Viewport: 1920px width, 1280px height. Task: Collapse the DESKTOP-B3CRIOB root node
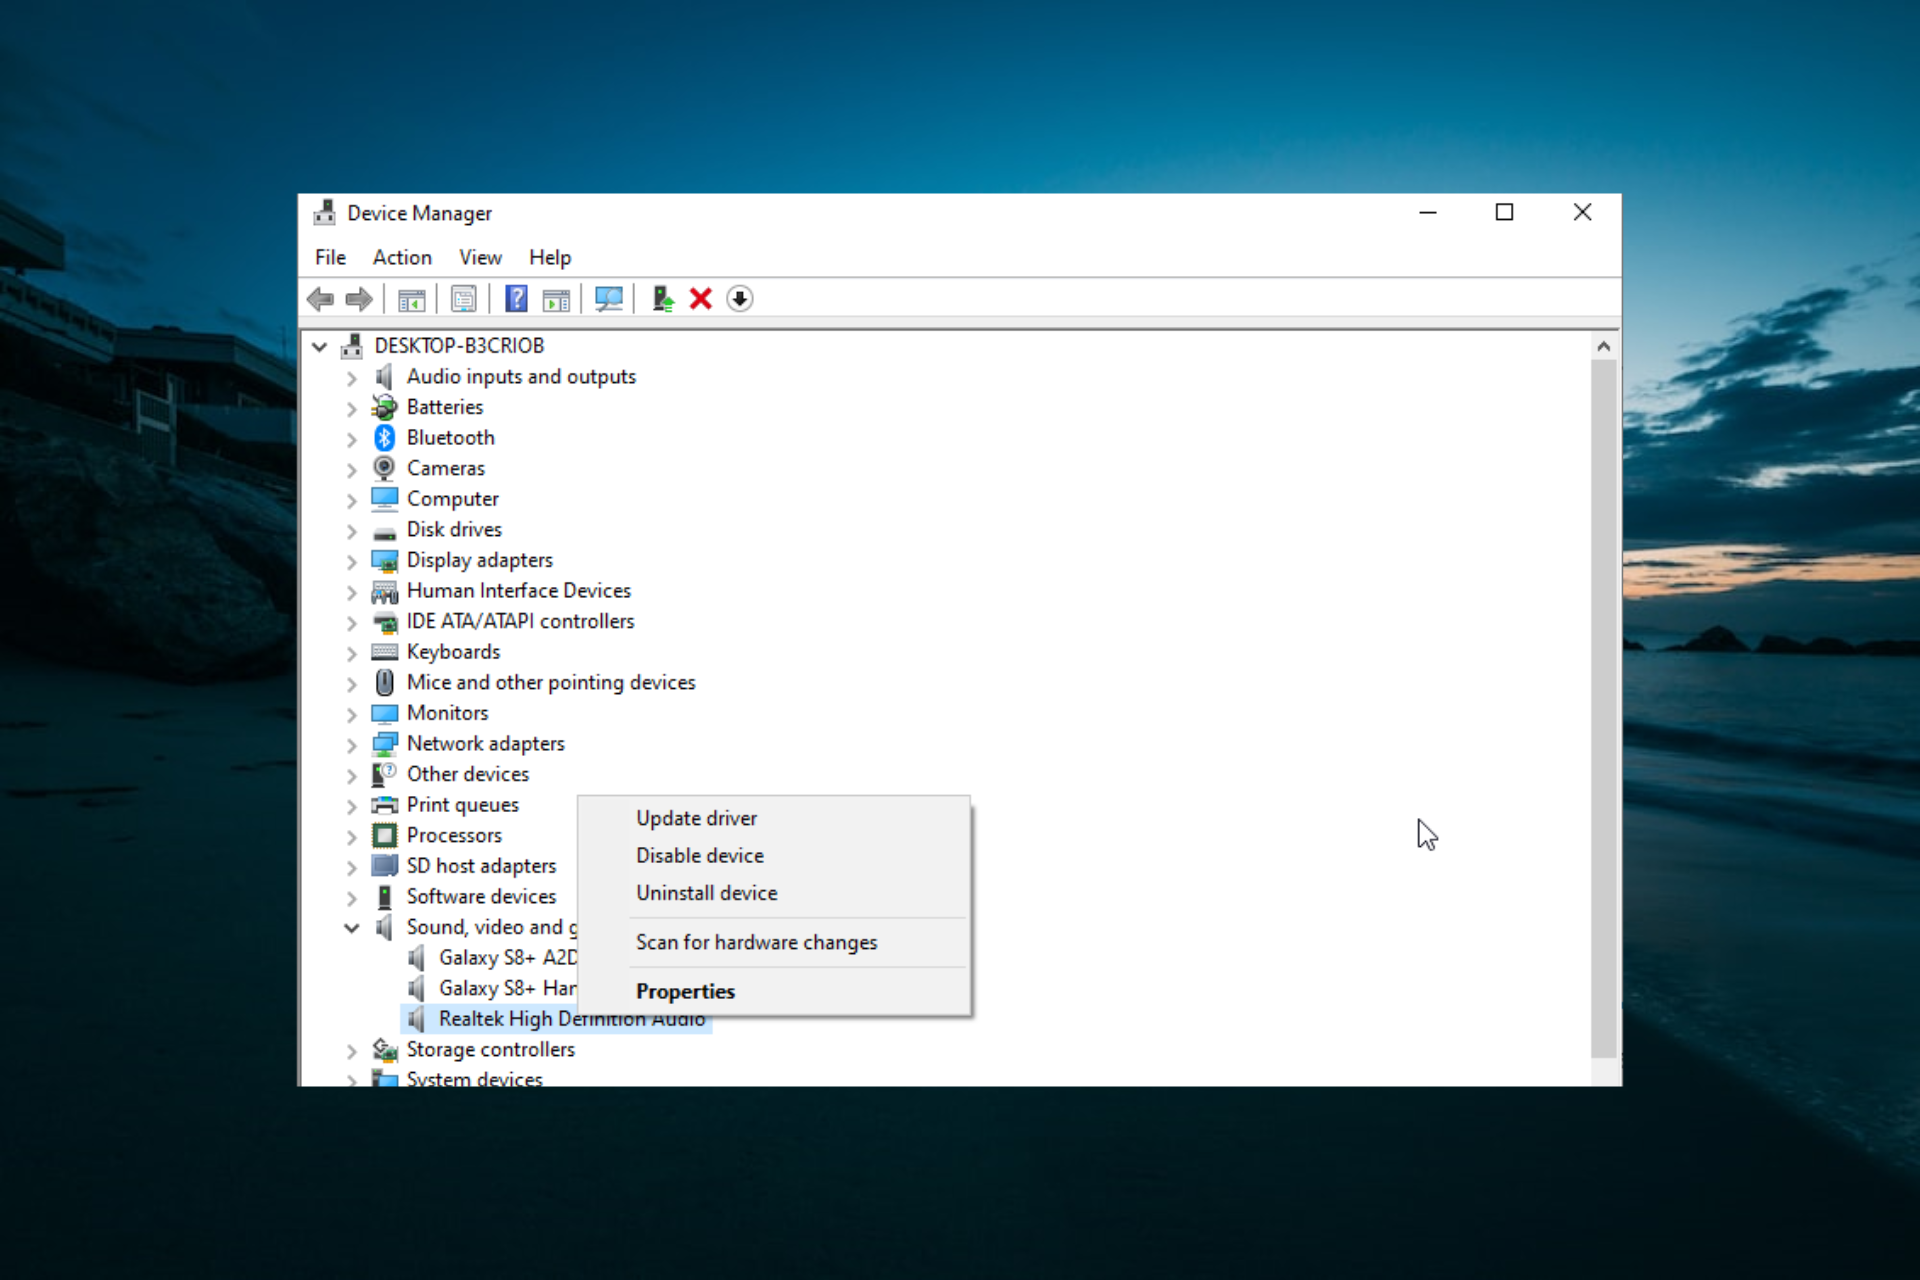pyautogui.click(x=319, y=347)
